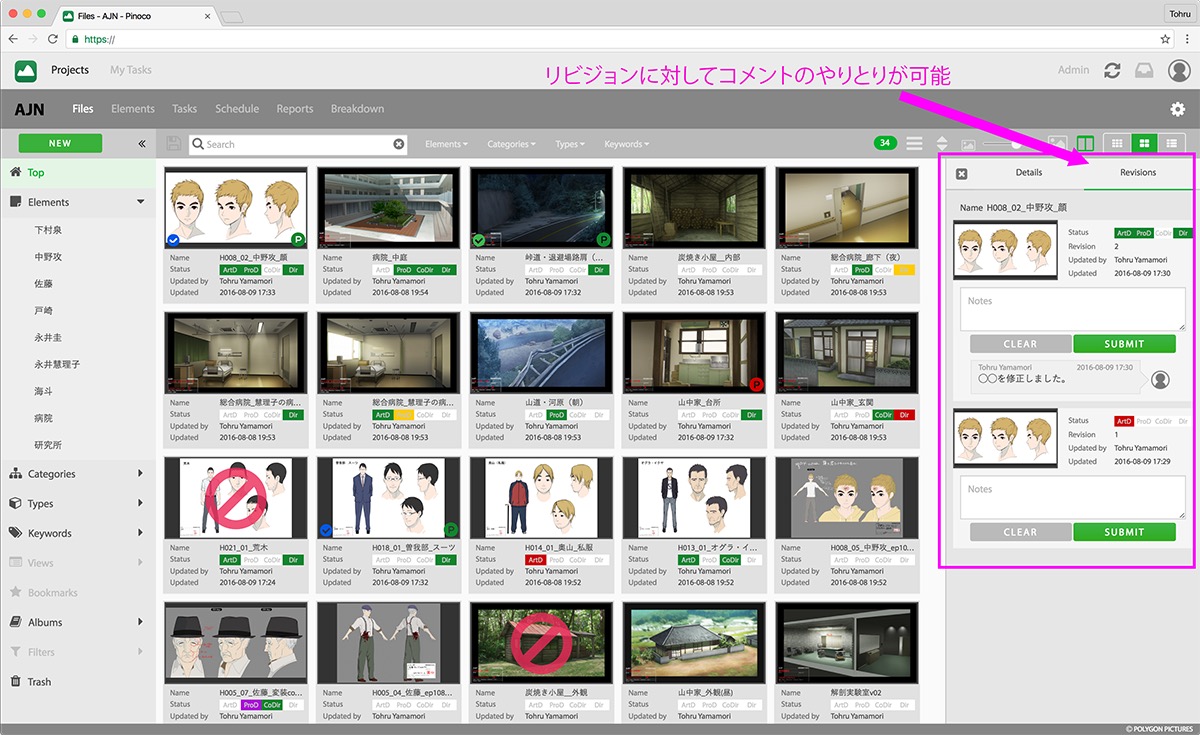1200x735 pixels.
Task: Toggle the split side panel view
Action: [1085, 144]
